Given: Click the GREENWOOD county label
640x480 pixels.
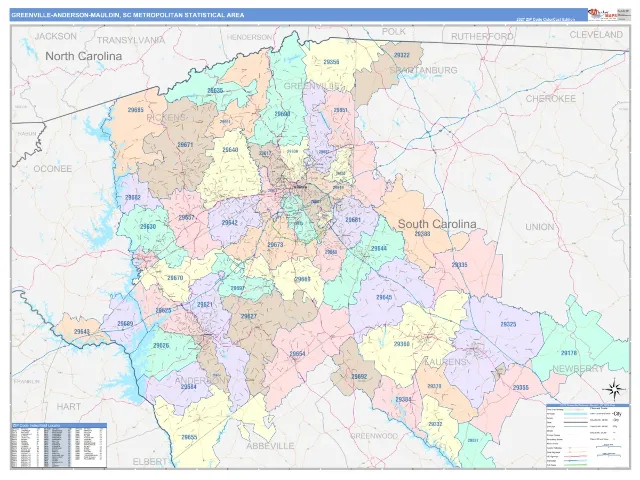Looking at the screenshot, I should point(374,436).
